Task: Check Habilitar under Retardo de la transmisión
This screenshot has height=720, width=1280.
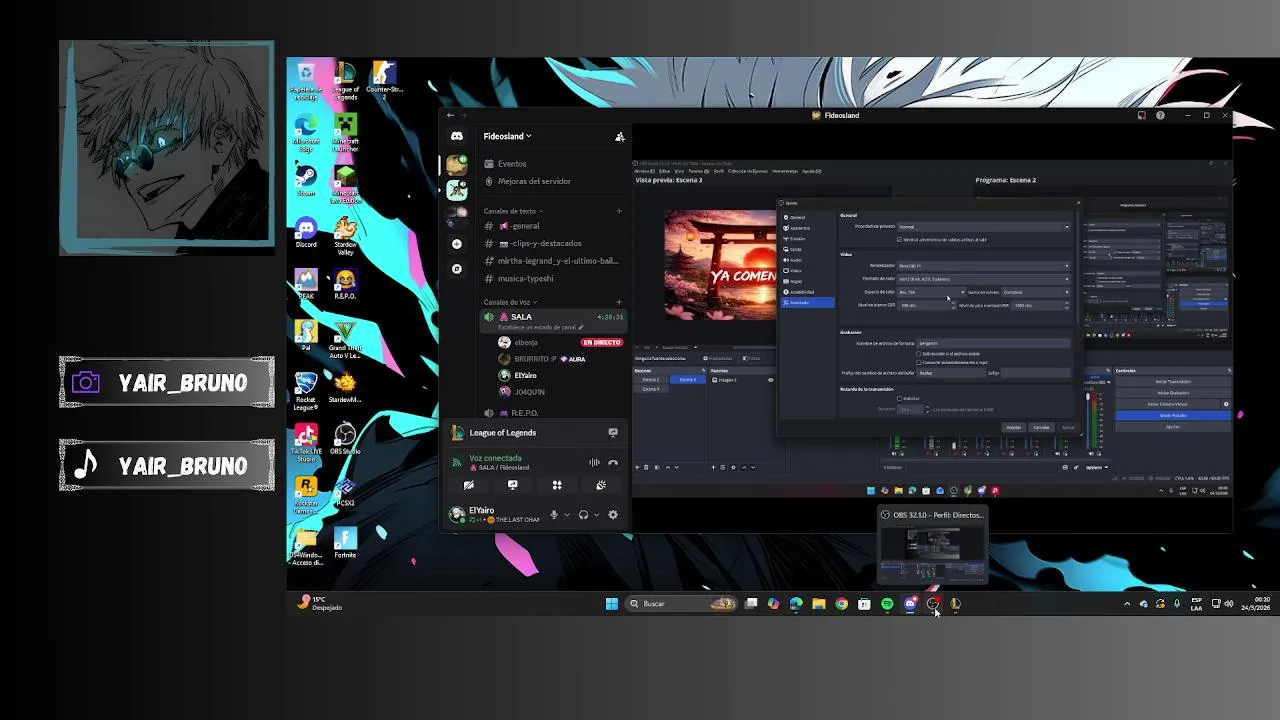Action: tap(899, 398)
